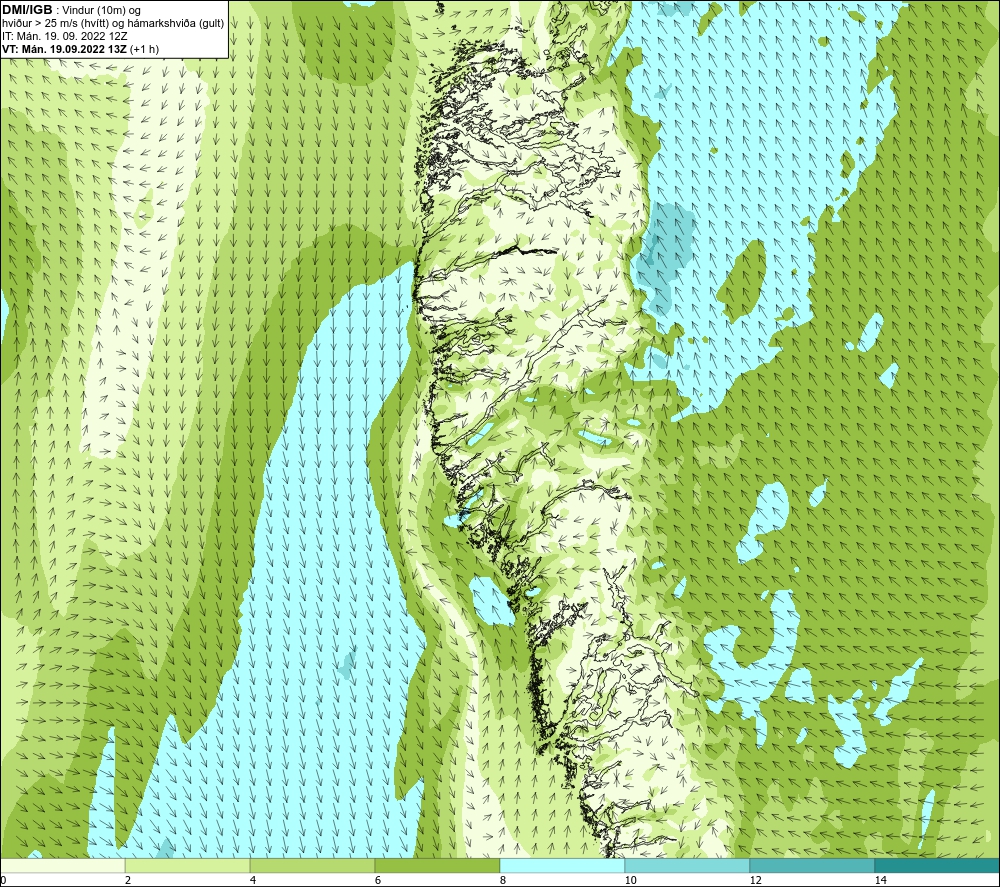Click the scale label '14'
The width and height of the screenshot is (1000, 887).
point(880,880)
